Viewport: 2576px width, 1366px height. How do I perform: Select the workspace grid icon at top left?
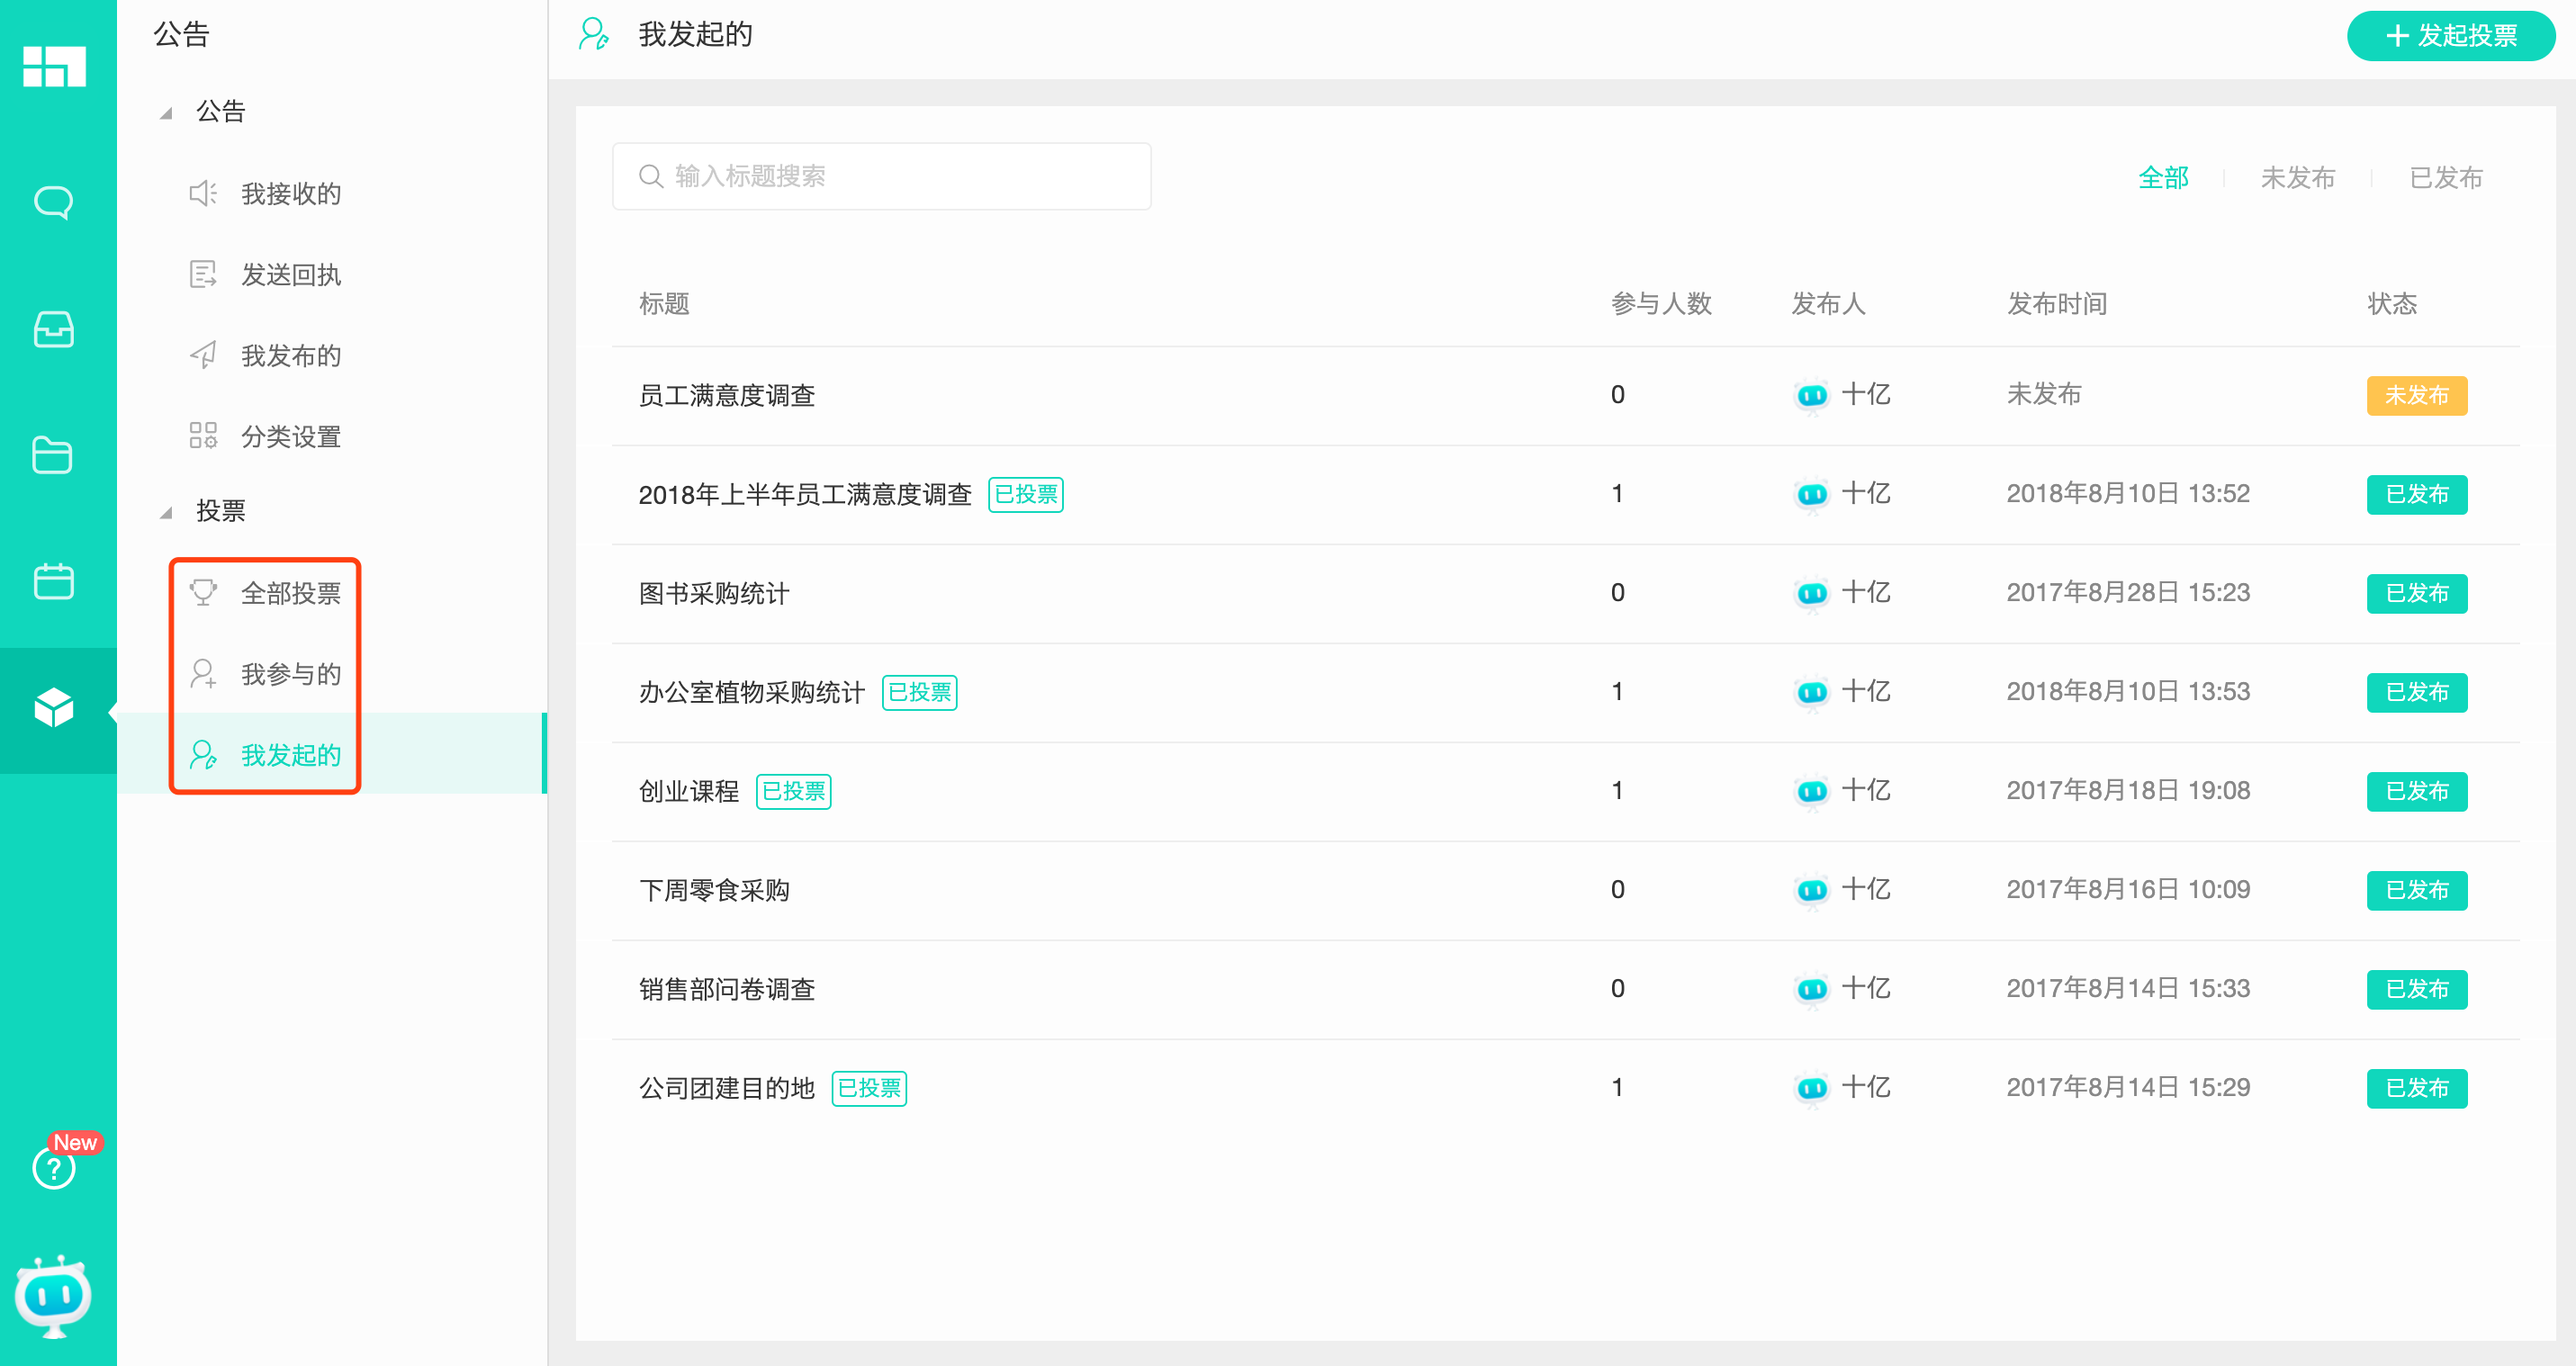(x=54, y=66)
